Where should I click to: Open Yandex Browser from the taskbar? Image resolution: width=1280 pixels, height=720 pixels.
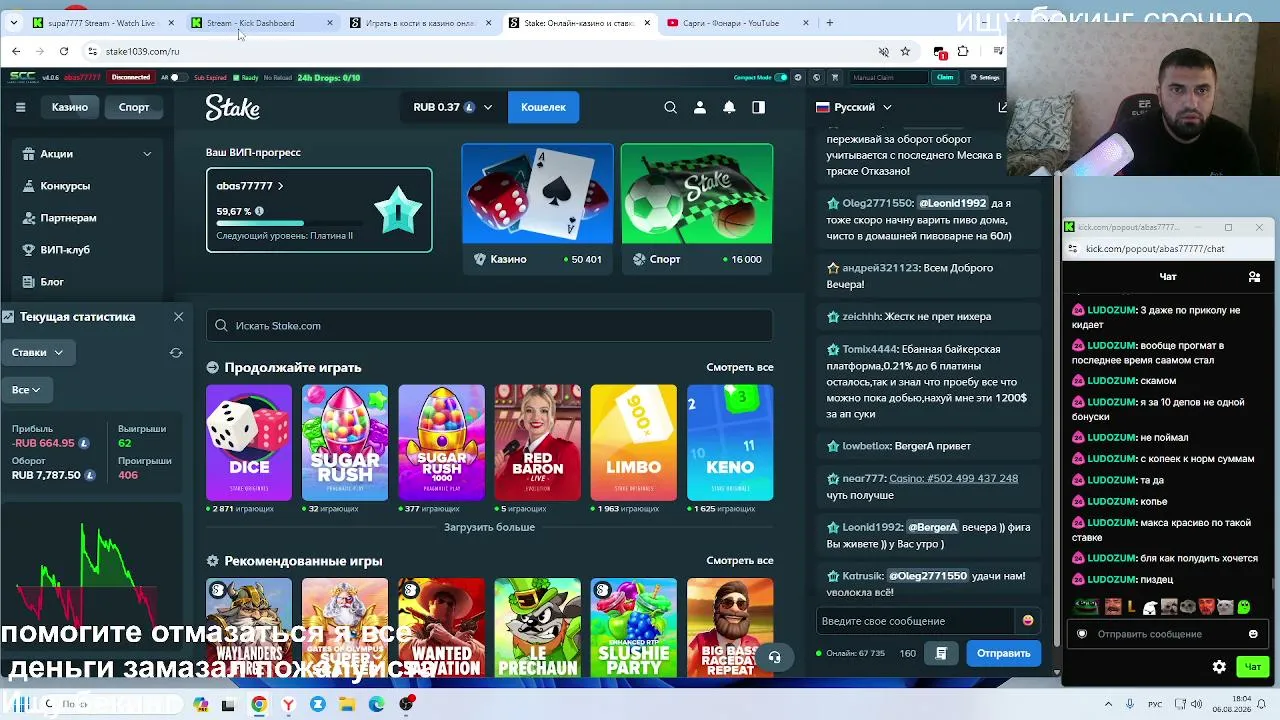pyautogui.click(x=288, y=704)
